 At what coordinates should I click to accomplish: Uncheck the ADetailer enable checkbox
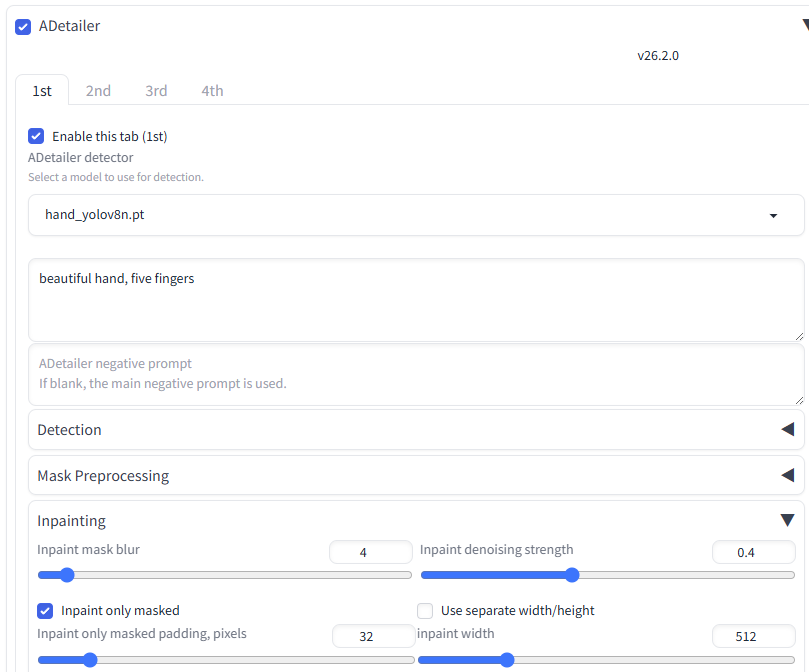click(x=23, y=27)
